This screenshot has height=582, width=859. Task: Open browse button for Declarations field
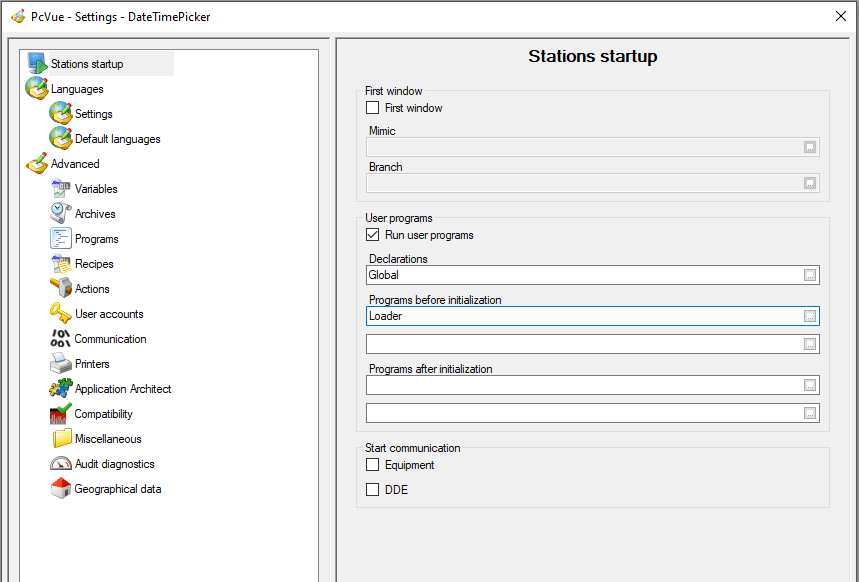[x=810, y=275]
